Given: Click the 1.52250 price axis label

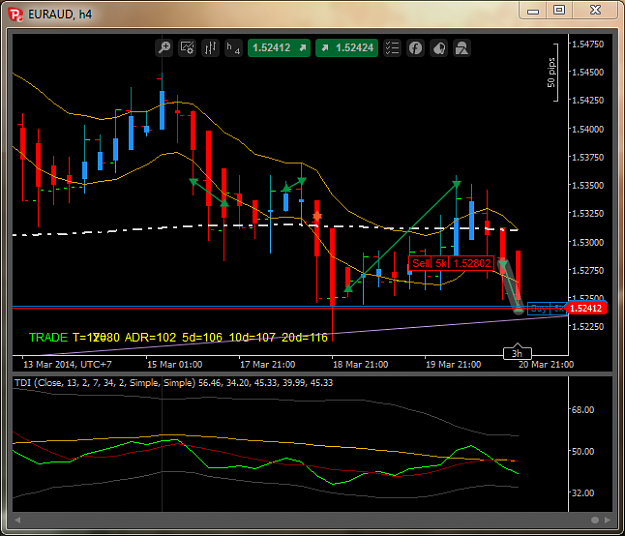Looking at the screenshot, I should pyautogui.click(x=588, y=327).
